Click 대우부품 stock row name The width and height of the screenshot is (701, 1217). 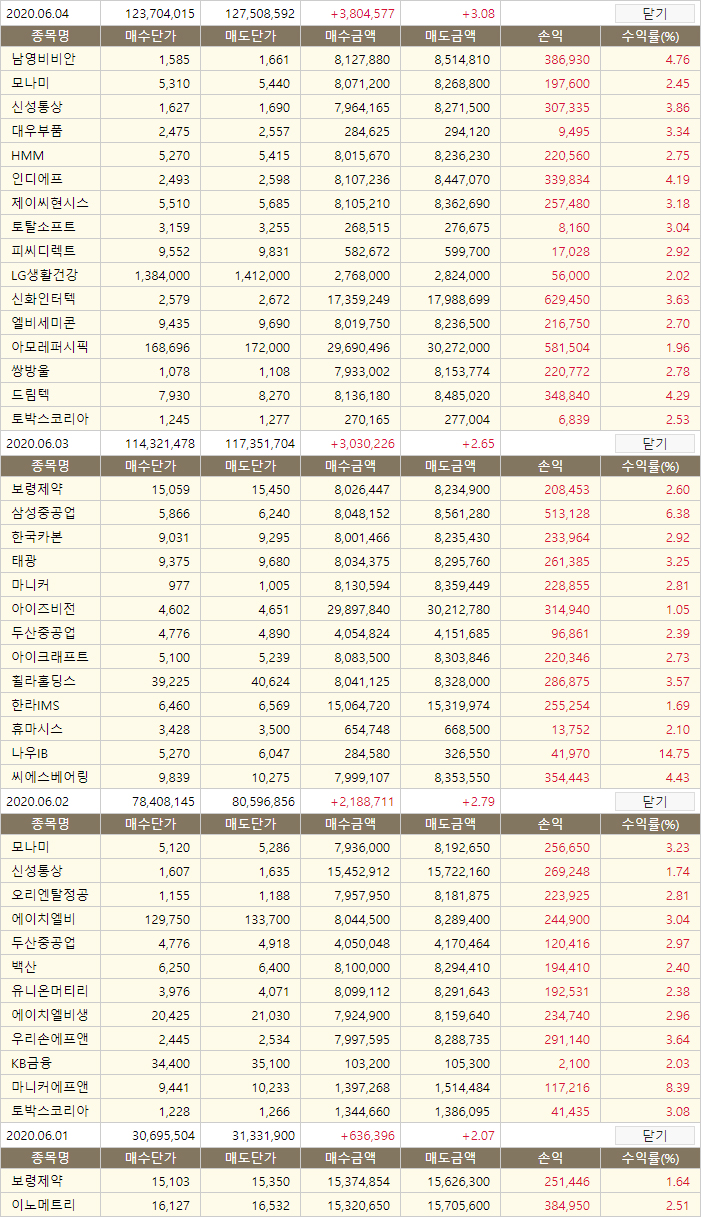click(x=37, y=131)
